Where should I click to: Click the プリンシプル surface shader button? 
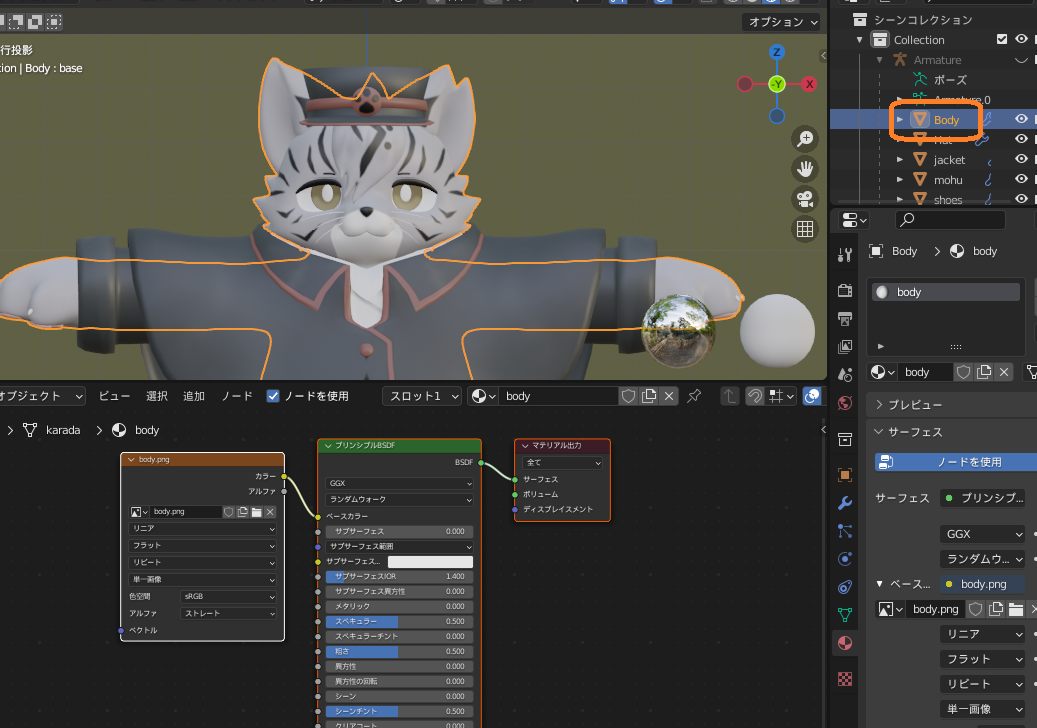982,498
